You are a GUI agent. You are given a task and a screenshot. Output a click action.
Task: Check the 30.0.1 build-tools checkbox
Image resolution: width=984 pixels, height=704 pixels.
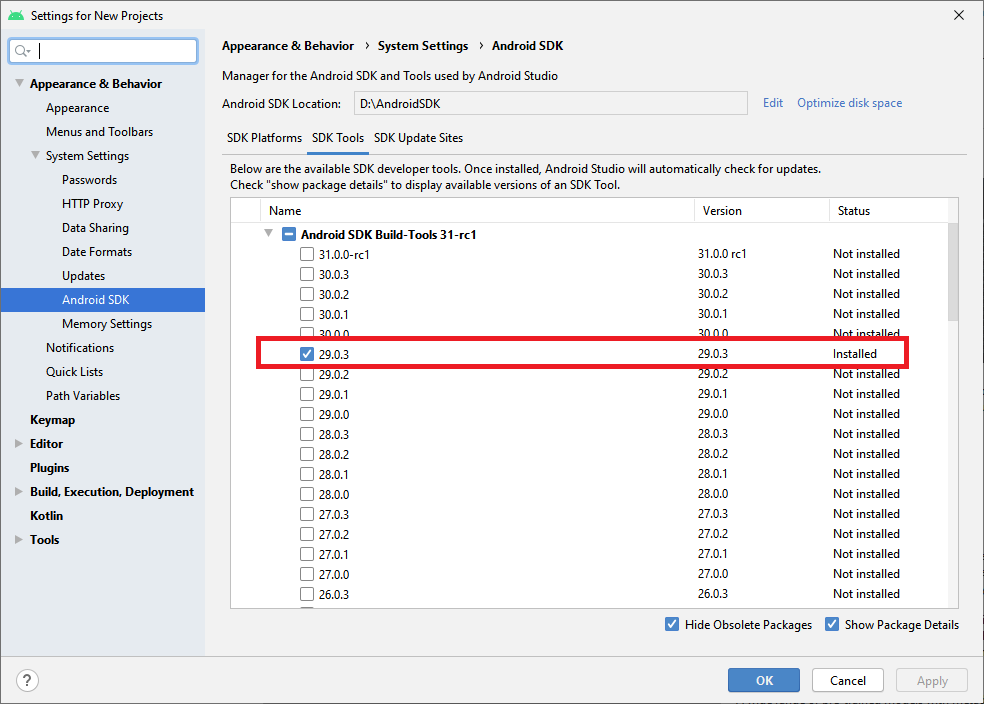coord(307,314)
